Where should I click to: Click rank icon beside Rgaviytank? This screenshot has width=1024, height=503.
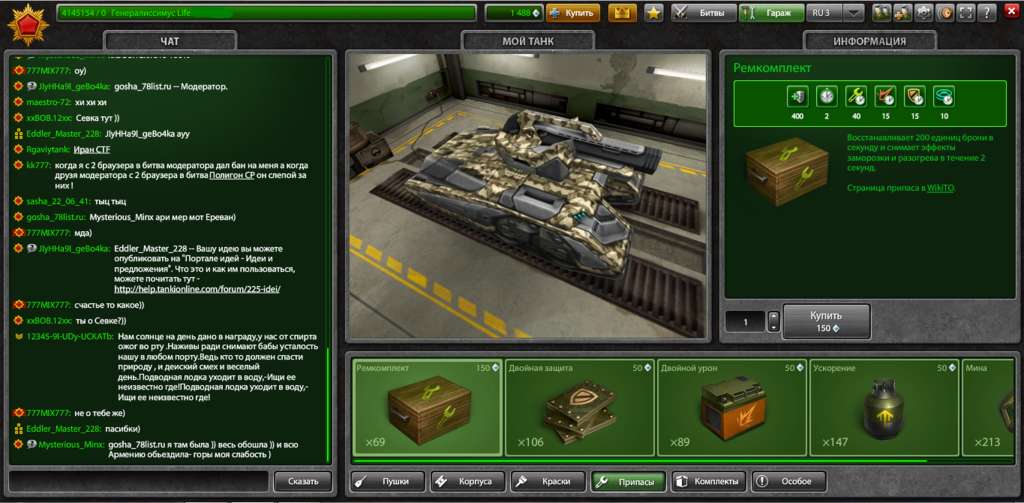tap(18, 150)
